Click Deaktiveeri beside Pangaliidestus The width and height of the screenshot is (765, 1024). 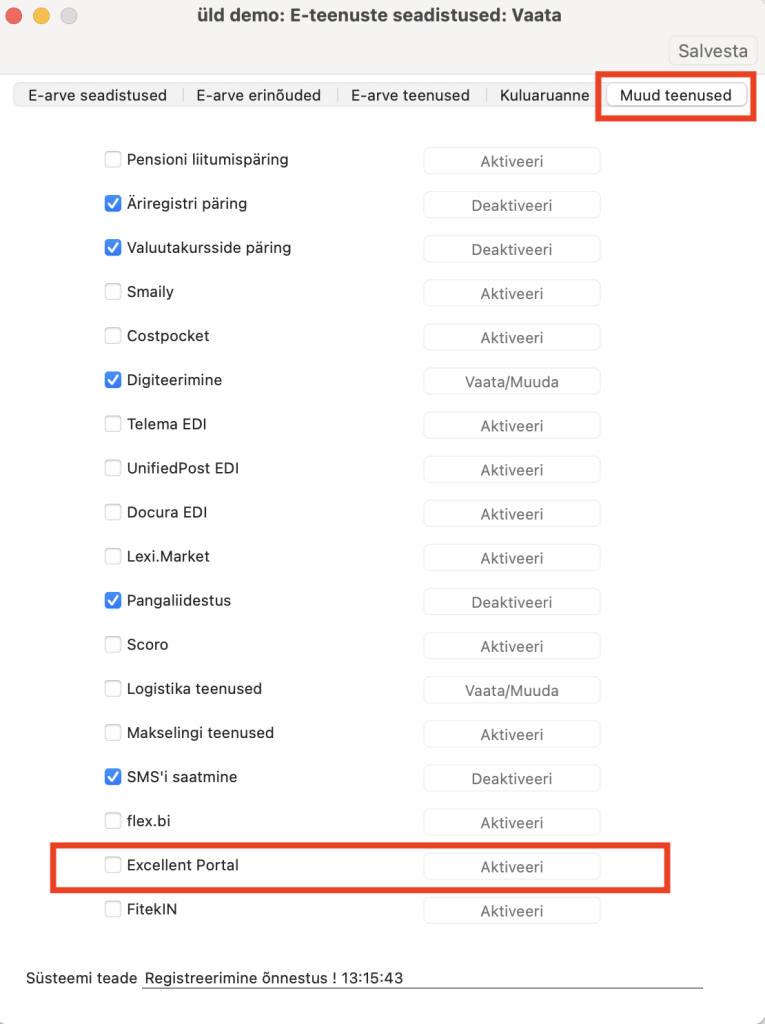(x=511, y=602)
